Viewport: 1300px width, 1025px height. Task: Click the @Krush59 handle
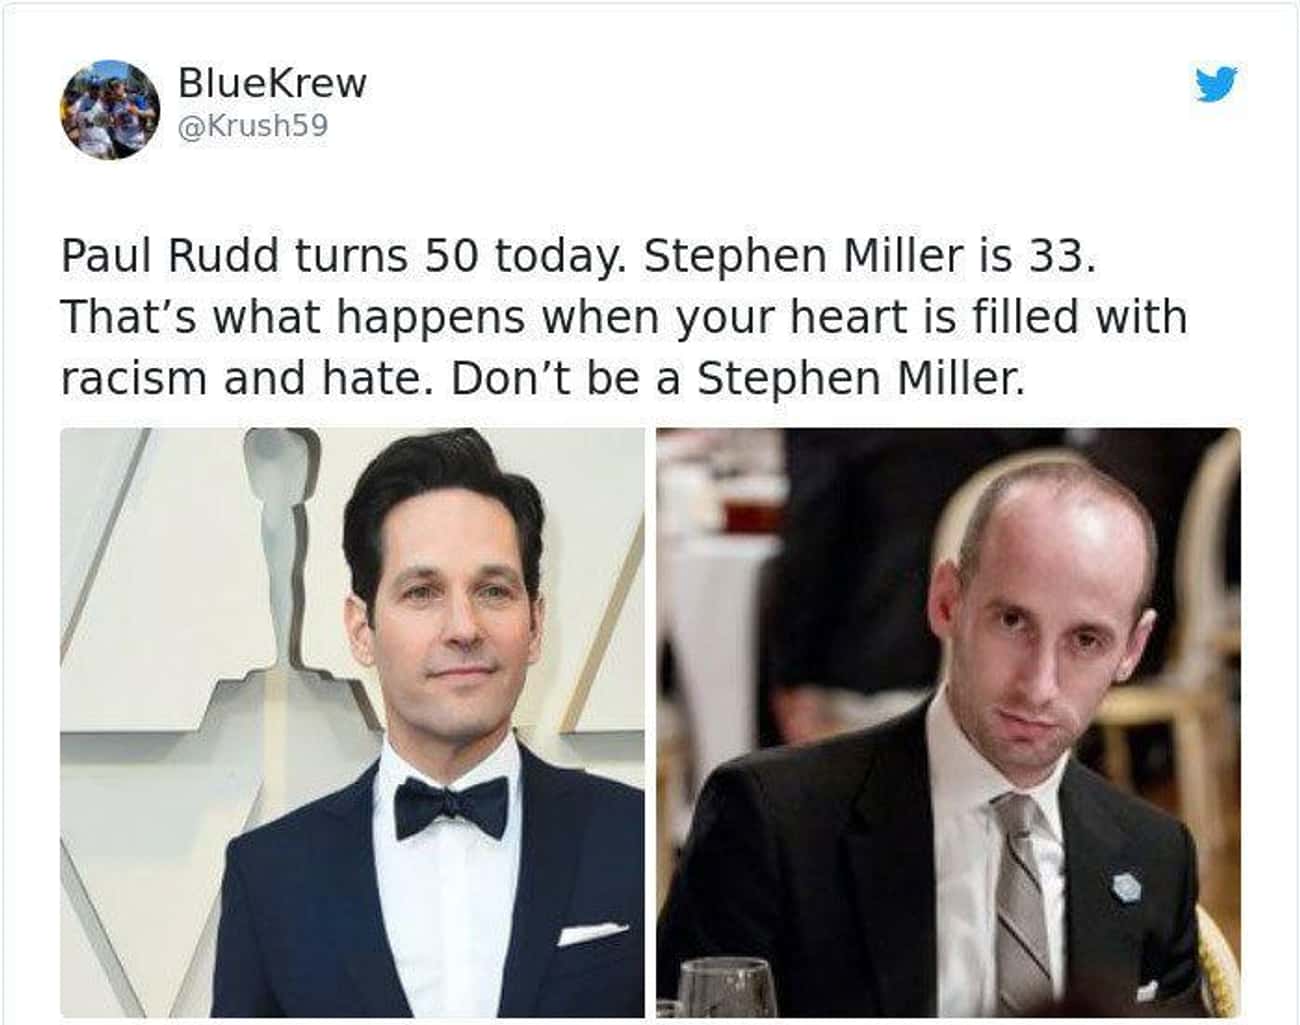coord(253,127)
